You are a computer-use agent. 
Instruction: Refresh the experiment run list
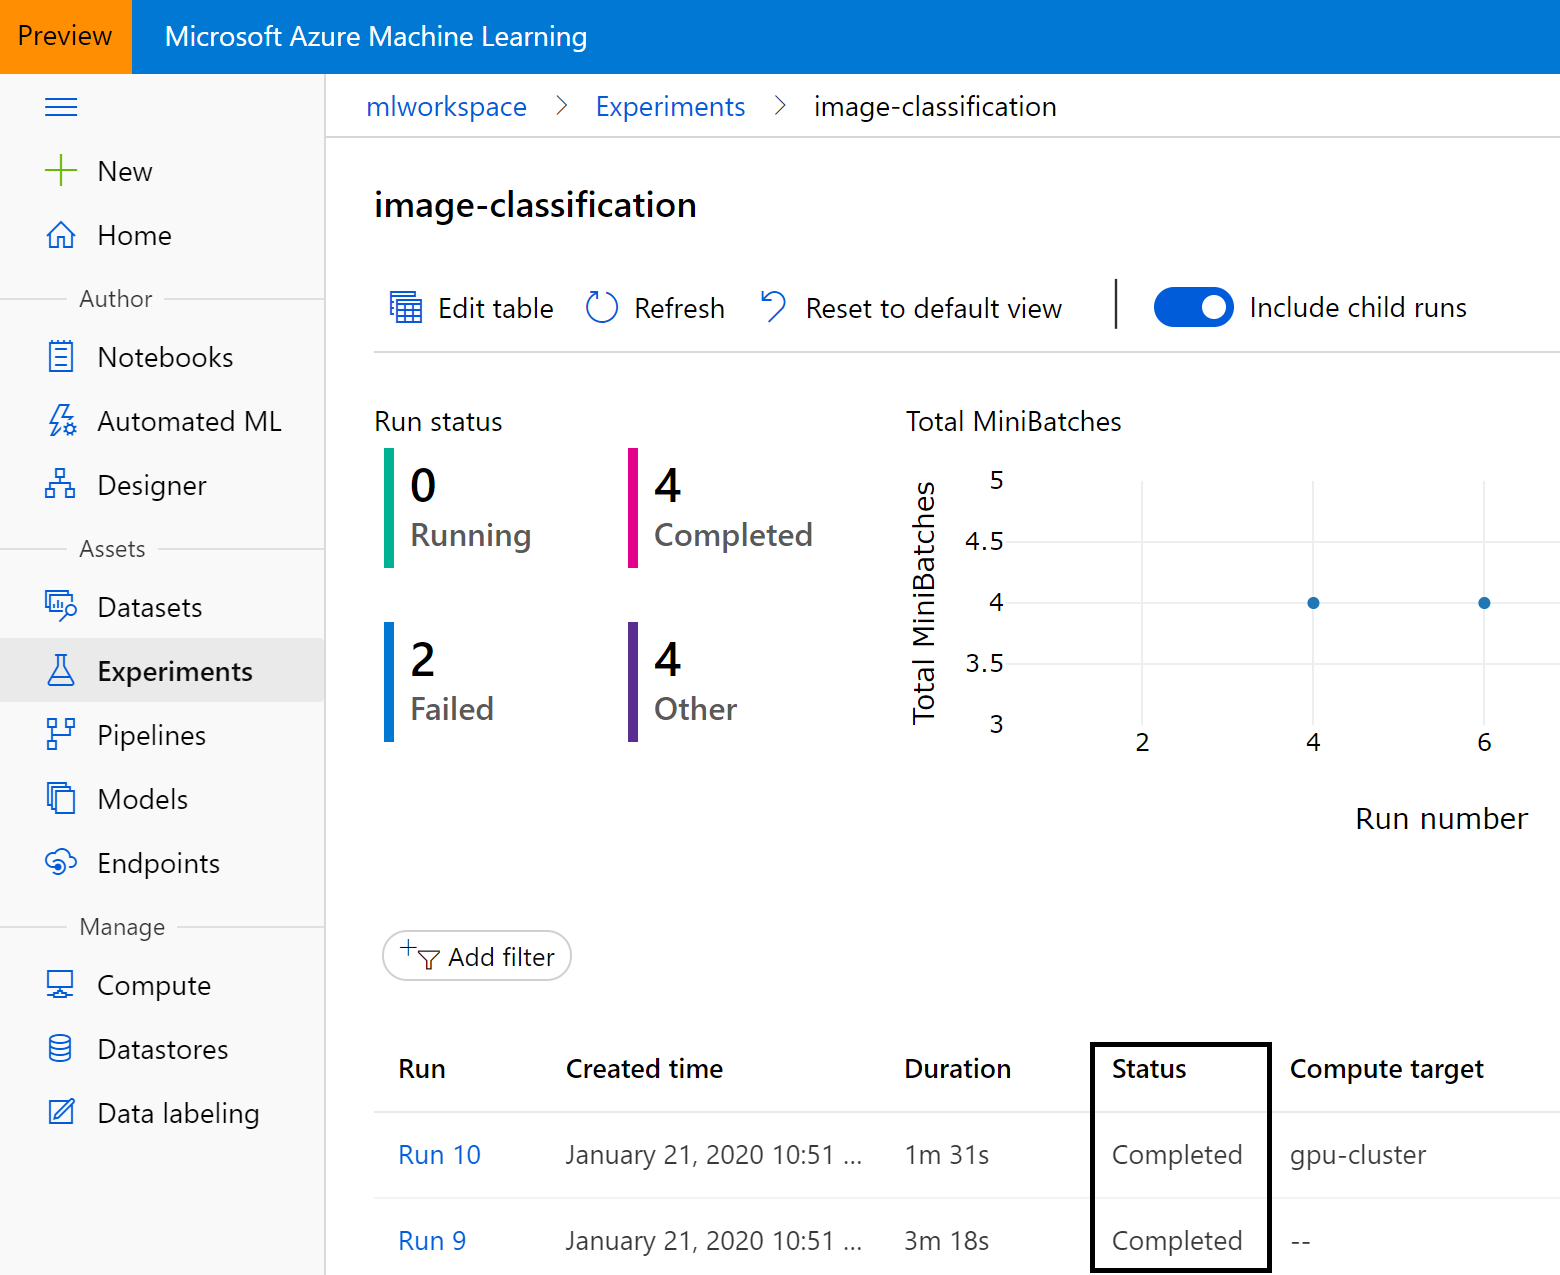tap(654, 307)
